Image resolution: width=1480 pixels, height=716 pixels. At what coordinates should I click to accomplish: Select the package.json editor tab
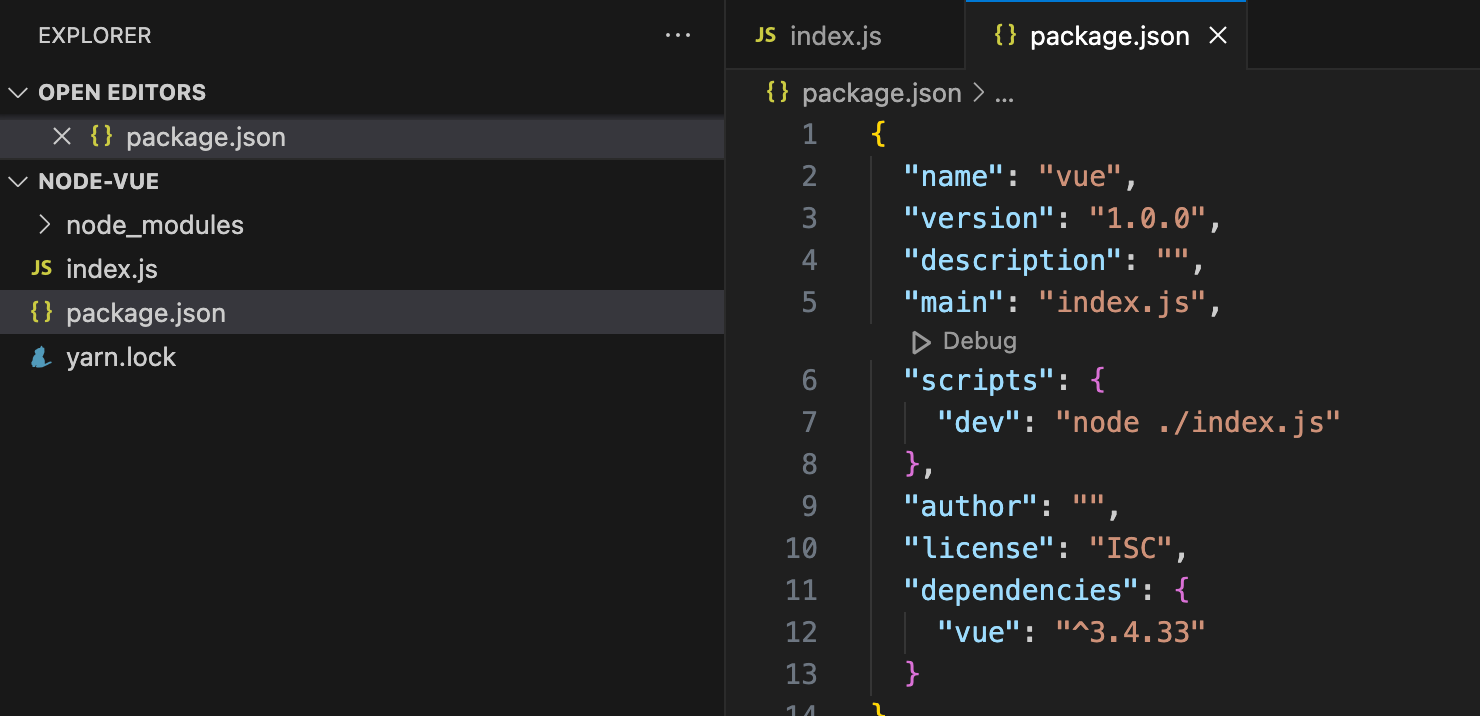point(1109,37)
